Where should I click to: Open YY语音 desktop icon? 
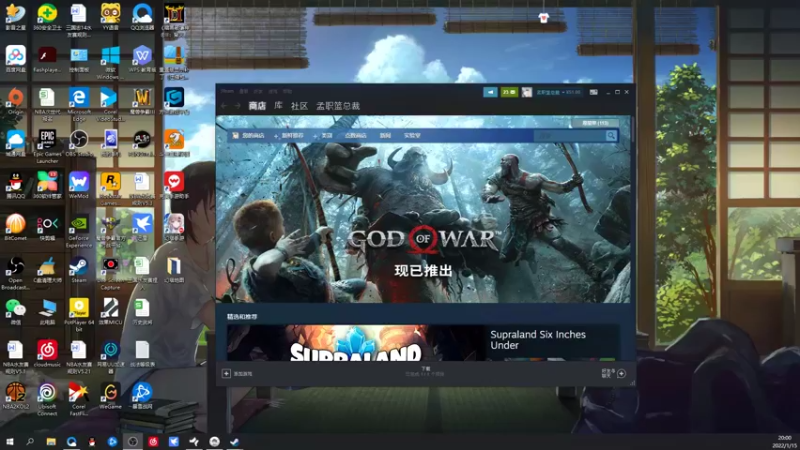pos(110,17)
